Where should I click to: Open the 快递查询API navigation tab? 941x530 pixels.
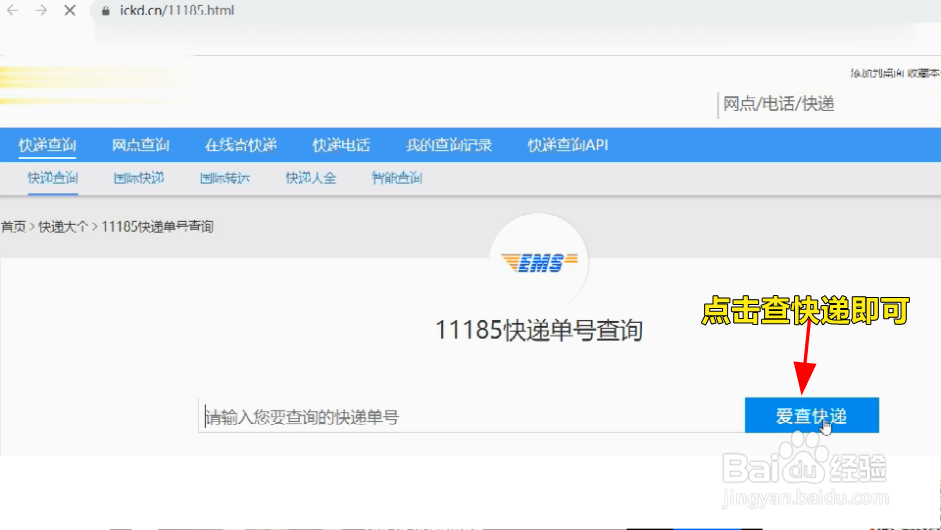(568, 145)
